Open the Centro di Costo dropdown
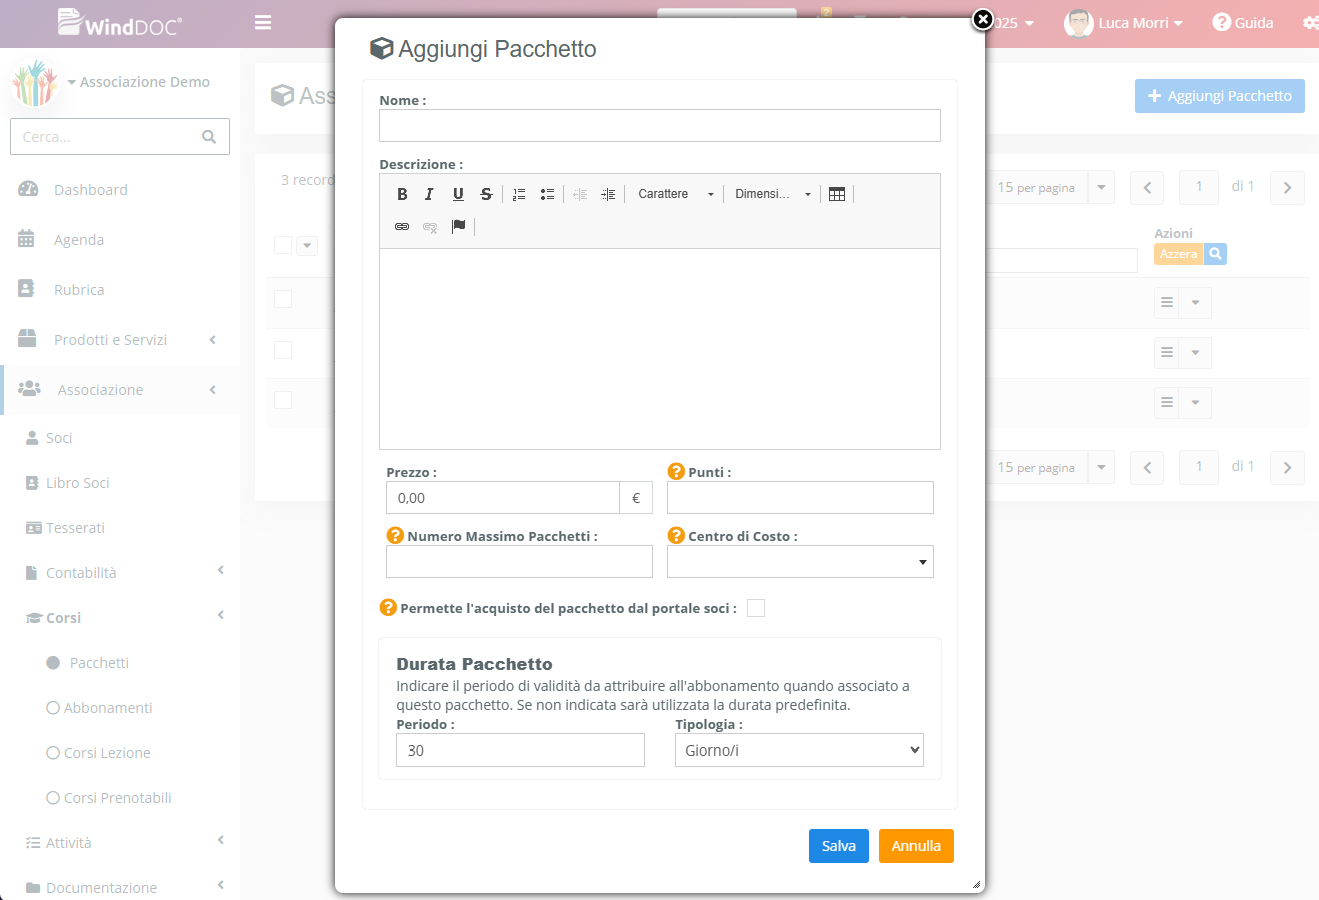 pos(800,562)
